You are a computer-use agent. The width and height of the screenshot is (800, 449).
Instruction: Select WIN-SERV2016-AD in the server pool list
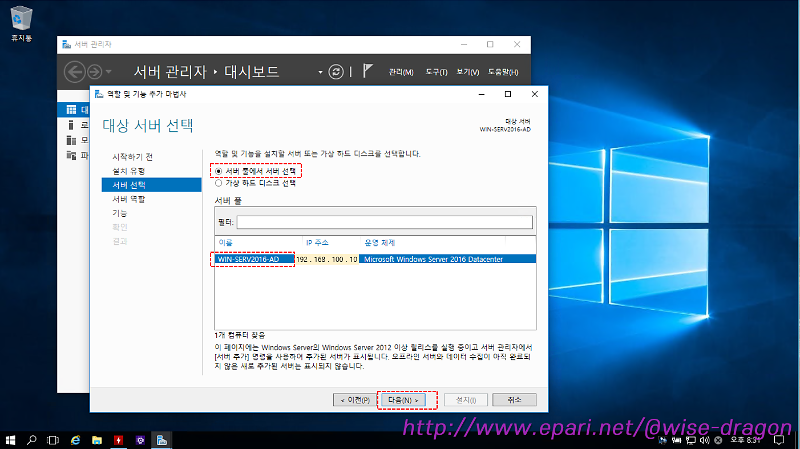coord(248,259)
